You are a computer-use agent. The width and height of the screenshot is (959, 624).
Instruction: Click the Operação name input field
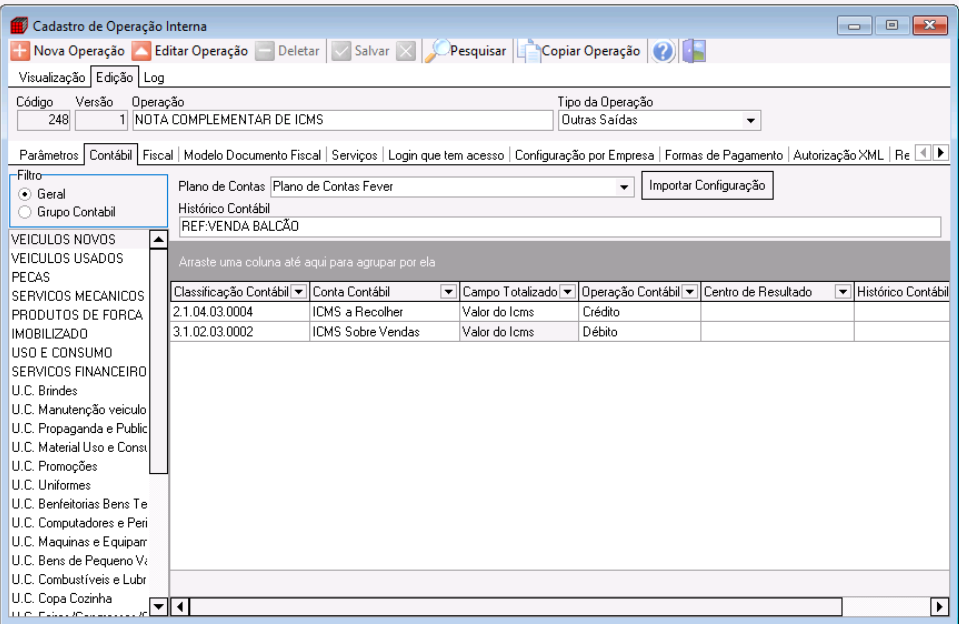[342, 121]
